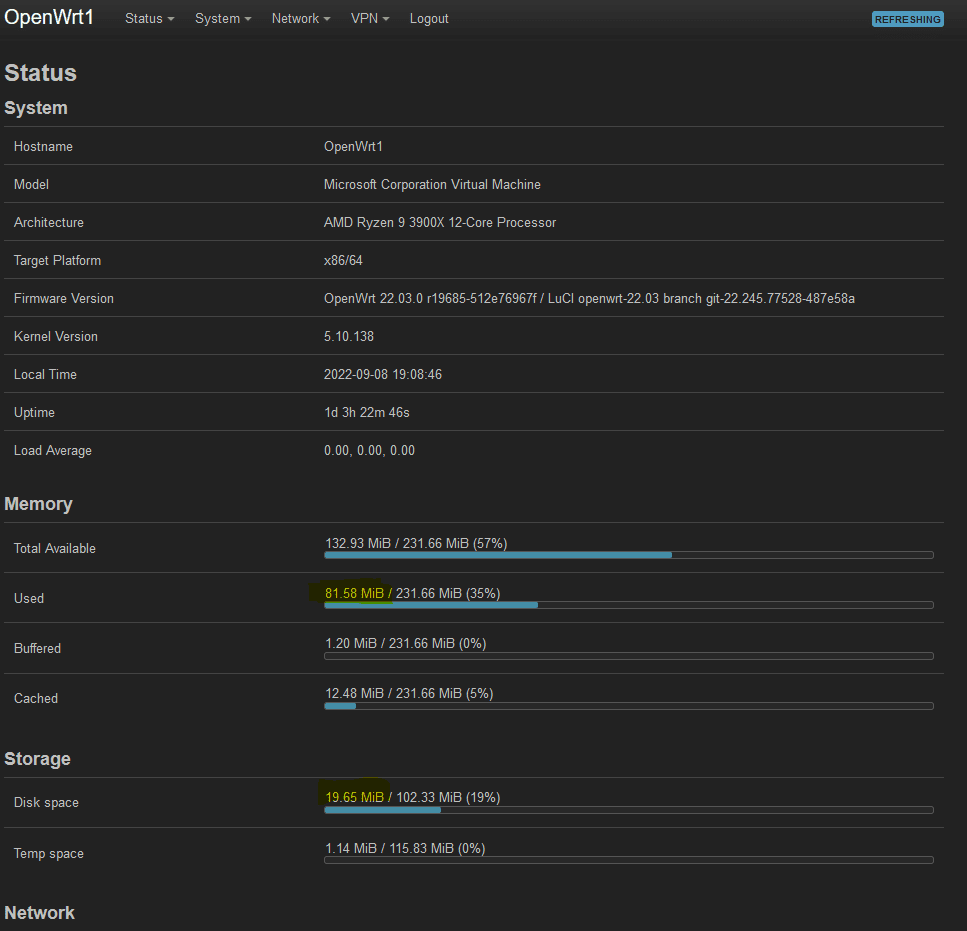Open the System dropdown menu
The width and height of the screenshot is (967, 931).
[223, 18]
